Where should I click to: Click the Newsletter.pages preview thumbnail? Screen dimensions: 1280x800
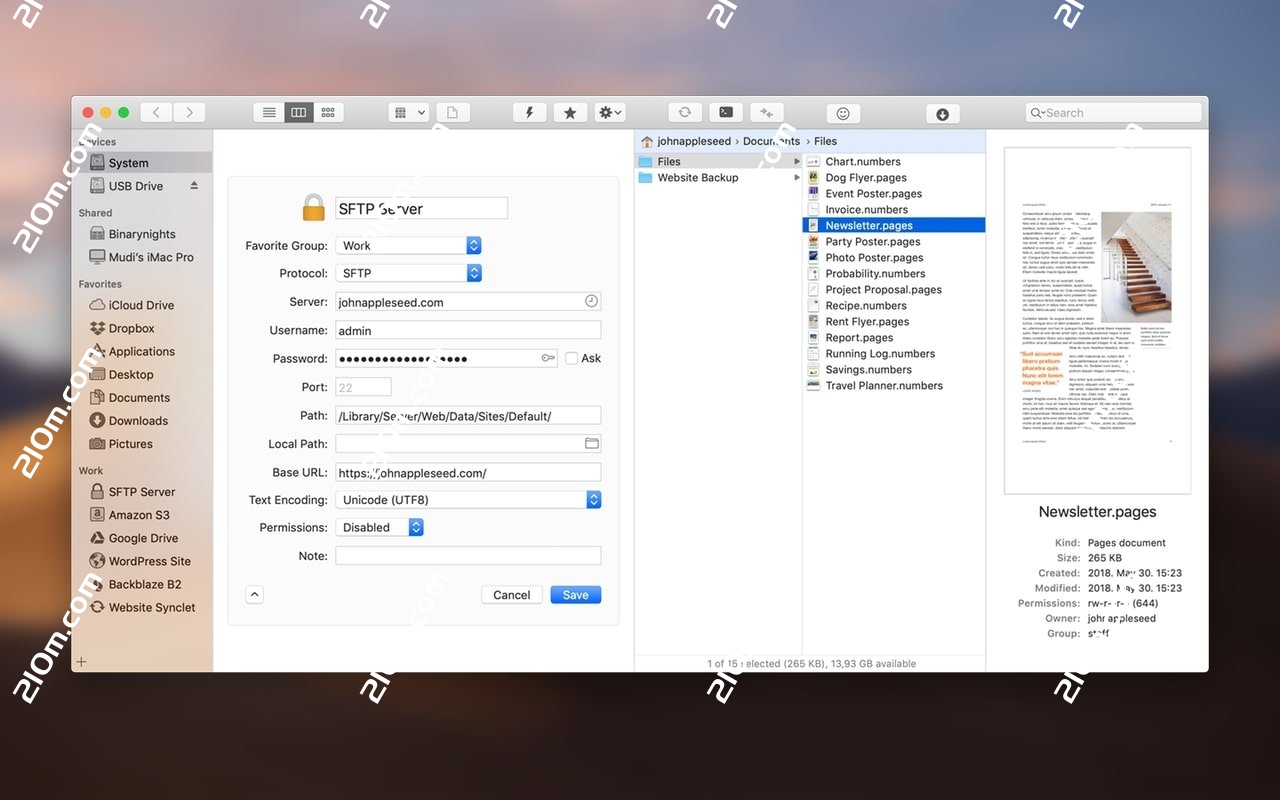[1097, 321]
